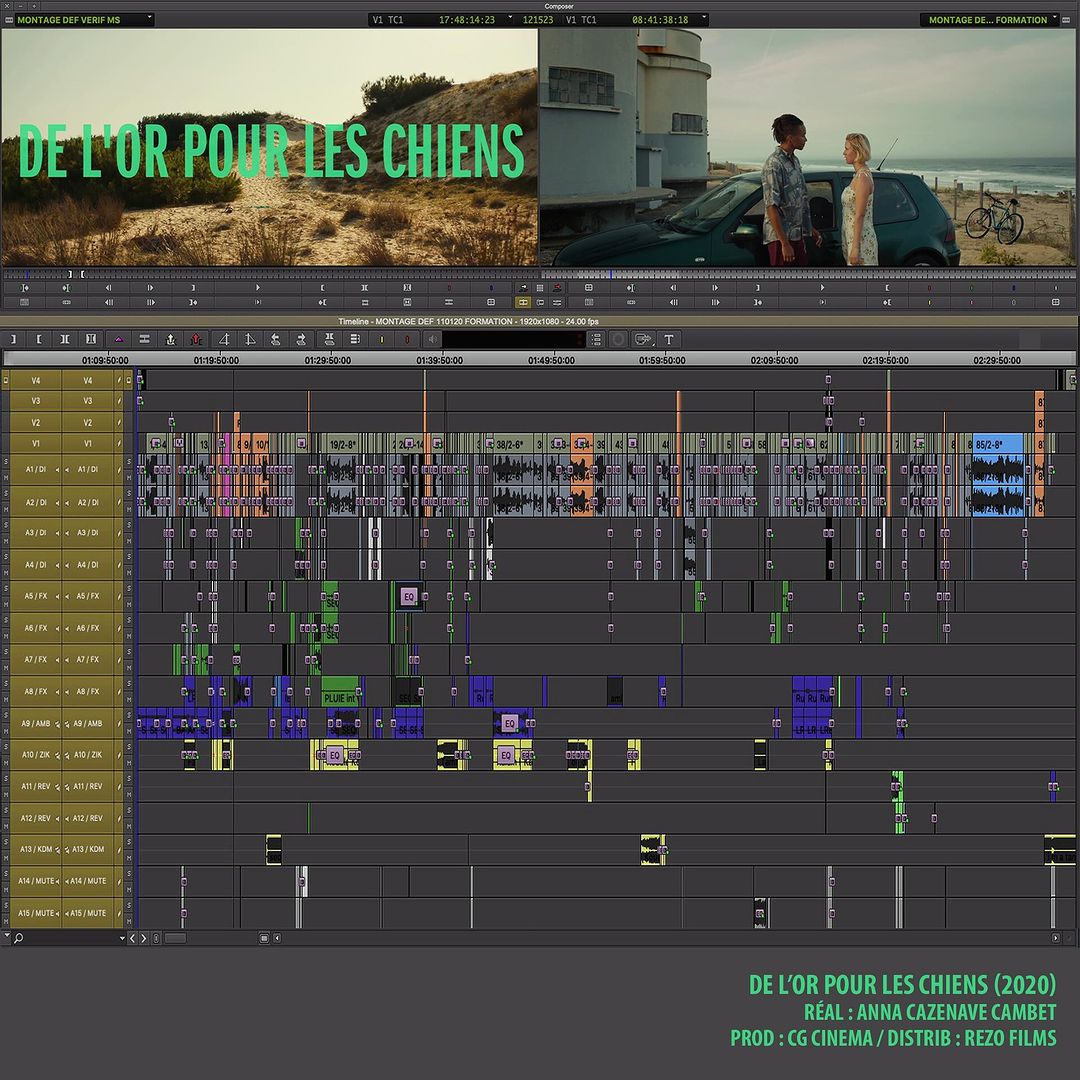This screenshot has width=1080, height=1080.
Task: Click Mark In bracket under record monitor
Action: click(887, 288)
